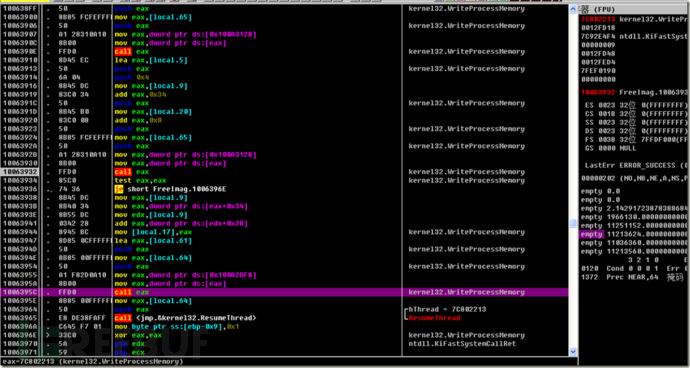Click the je short FreeImag.1006396E instruction
The height and width of the screenshot is (368, 690).
(x=170, y=189)
